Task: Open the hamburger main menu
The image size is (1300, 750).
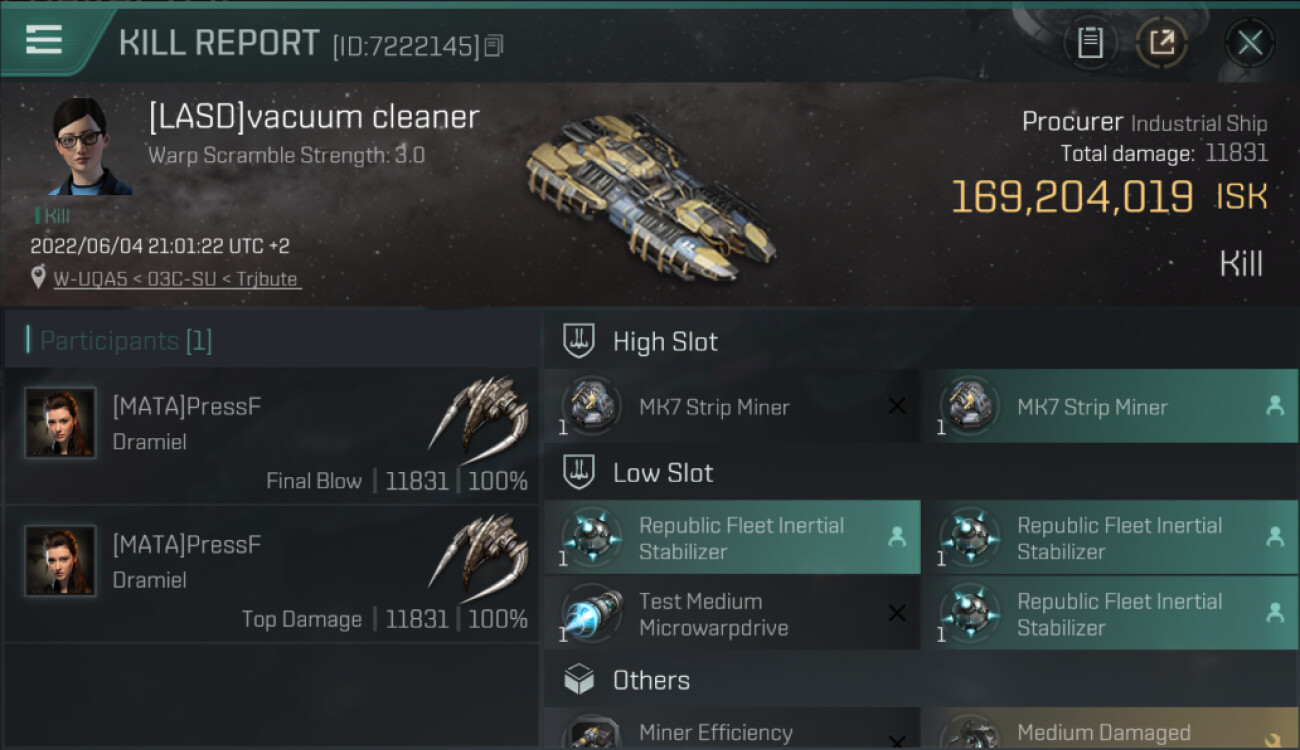Action: pyautogui.click(x=45, y=41)
